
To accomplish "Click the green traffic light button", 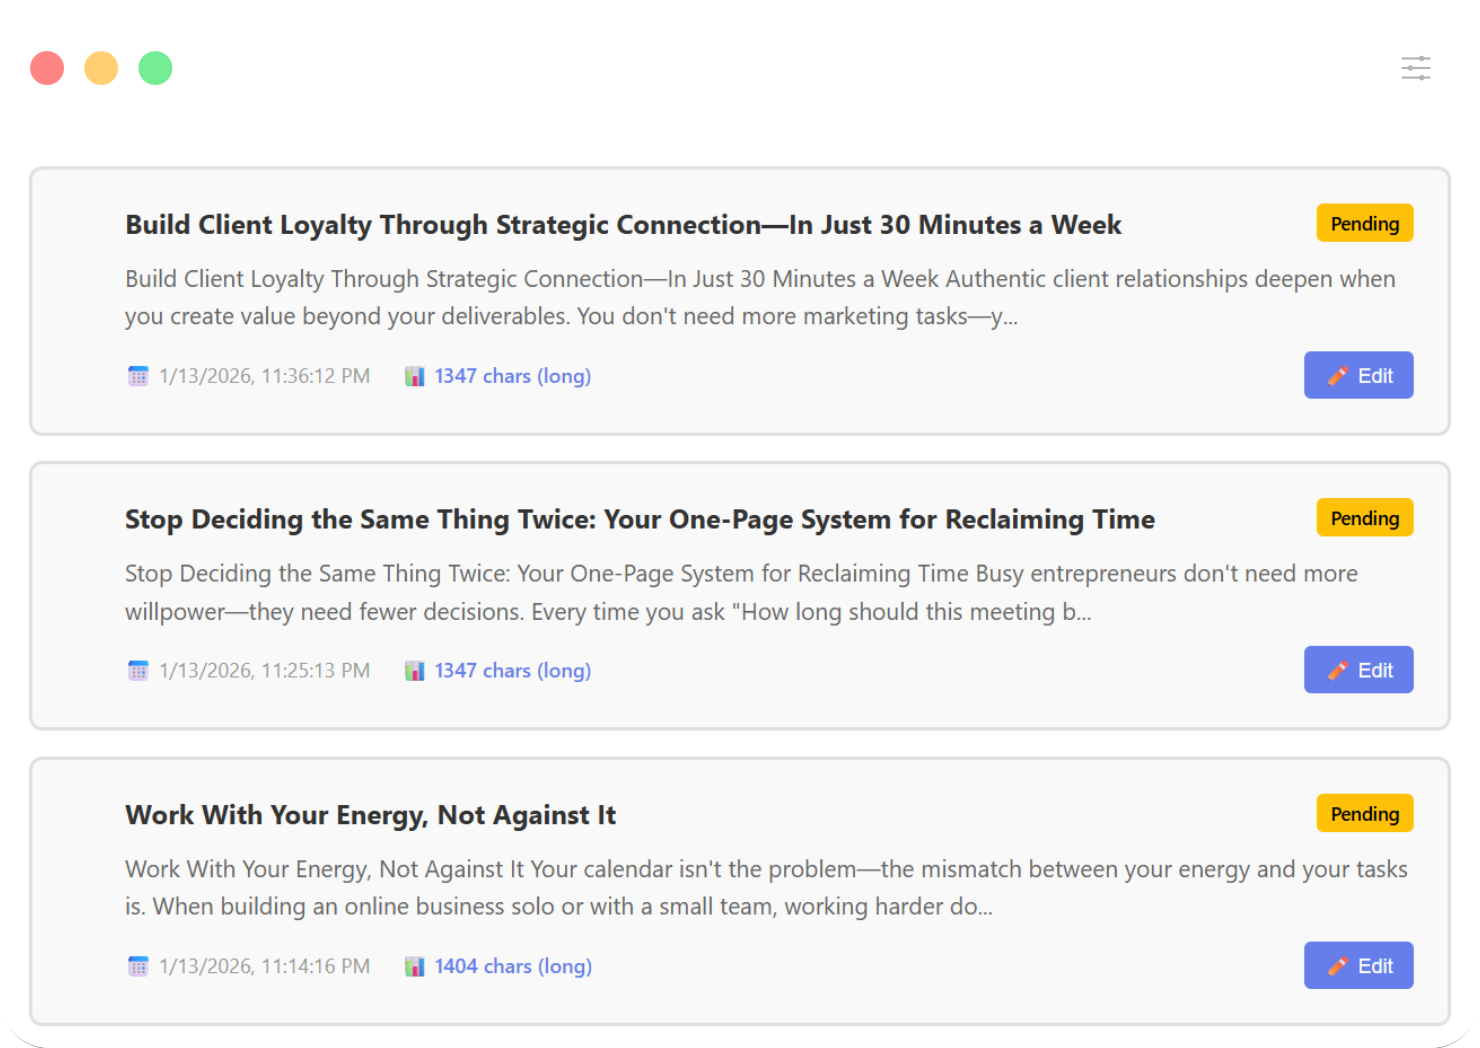I will [x=155, y=67].
